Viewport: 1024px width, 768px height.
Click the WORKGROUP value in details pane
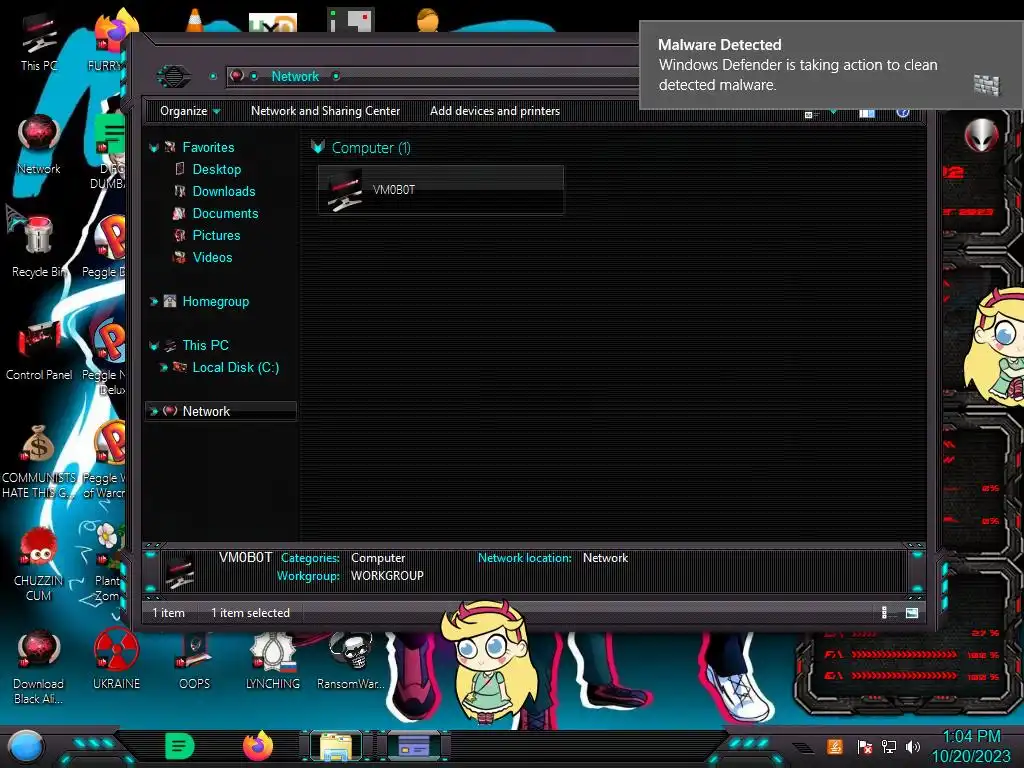click(387, 576)
